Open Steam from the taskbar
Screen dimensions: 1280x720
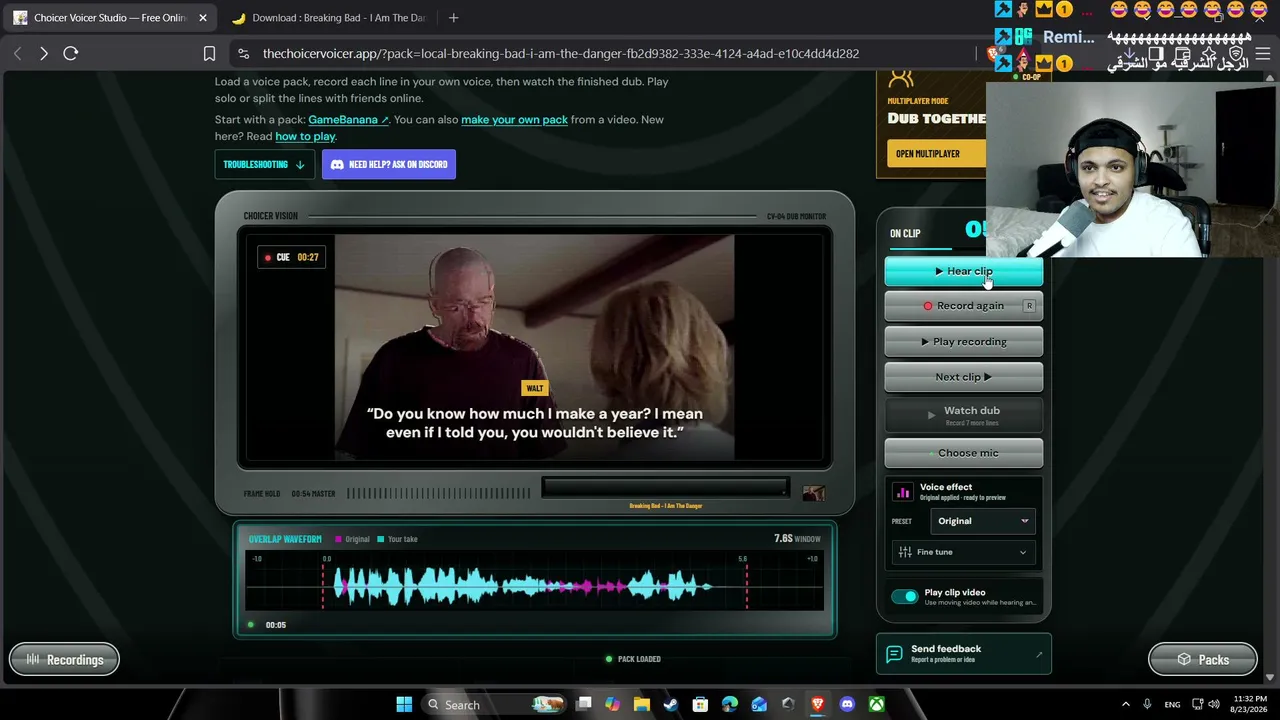(671, 705)
